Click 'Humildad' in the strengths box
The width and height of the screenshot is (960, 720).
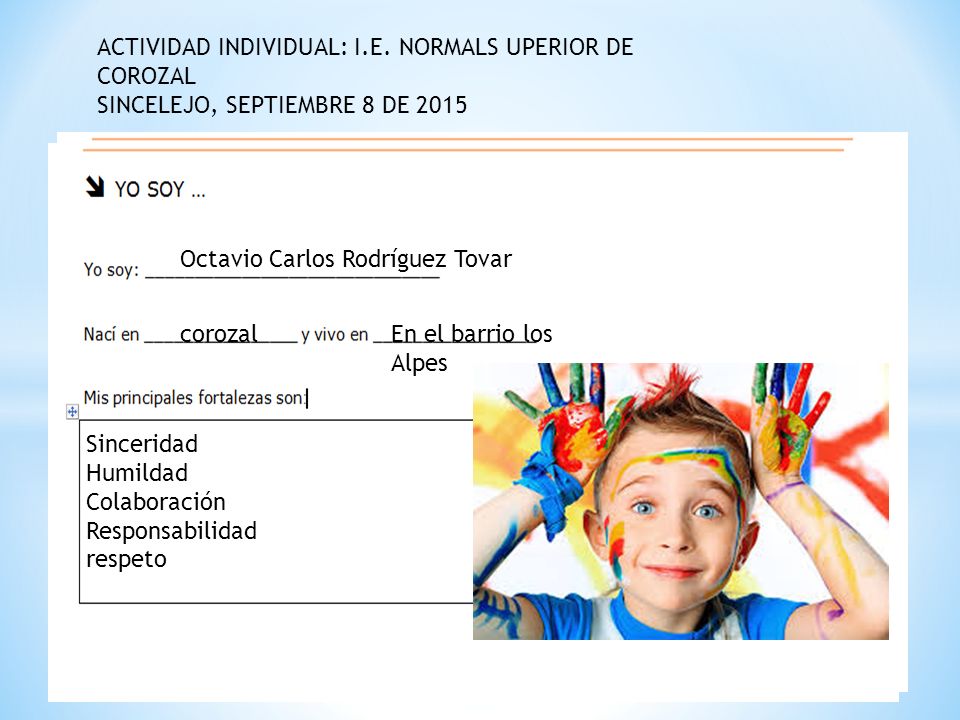click(x=137, y=473)
